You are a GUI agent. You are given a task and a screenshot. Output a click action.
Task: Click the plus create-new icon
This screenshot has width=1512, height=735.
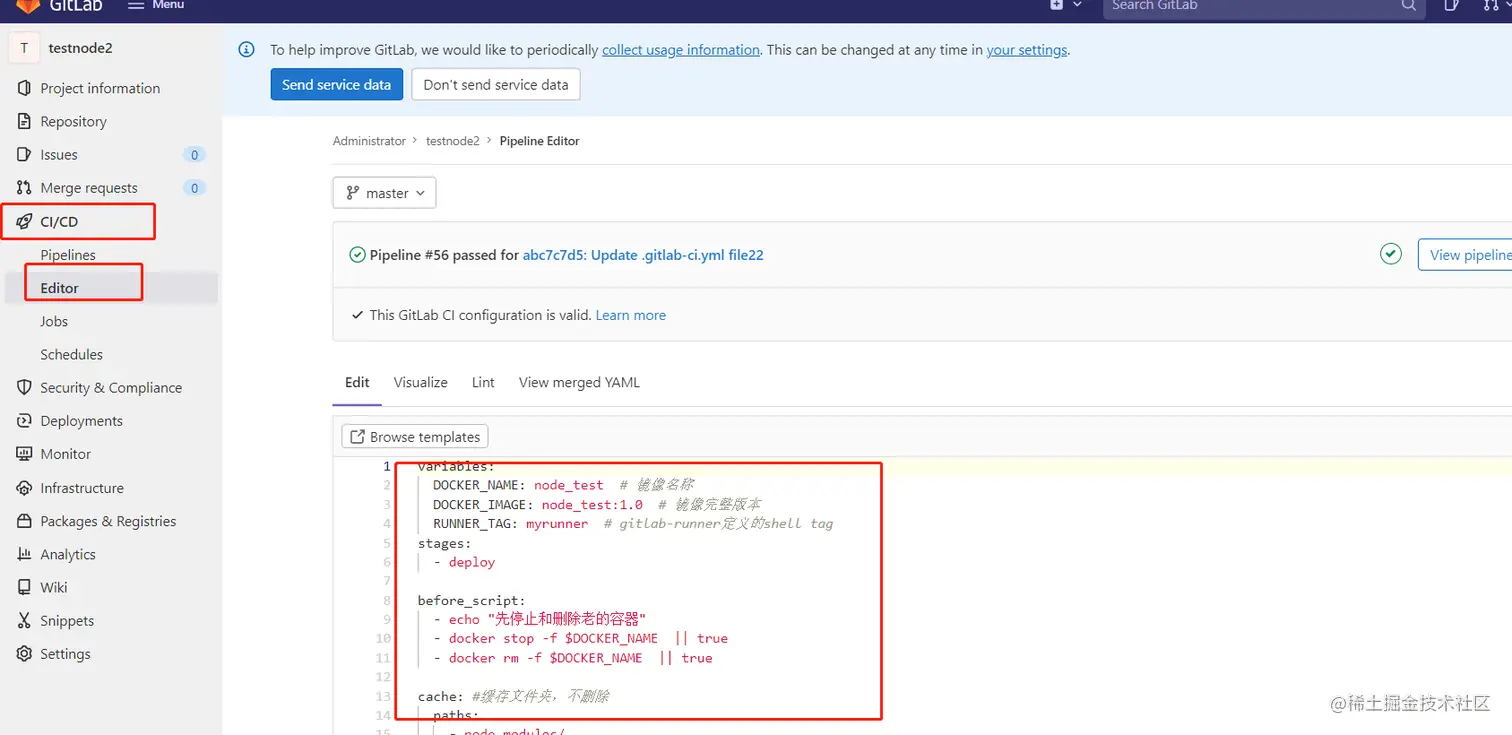tap(1056, 5)
